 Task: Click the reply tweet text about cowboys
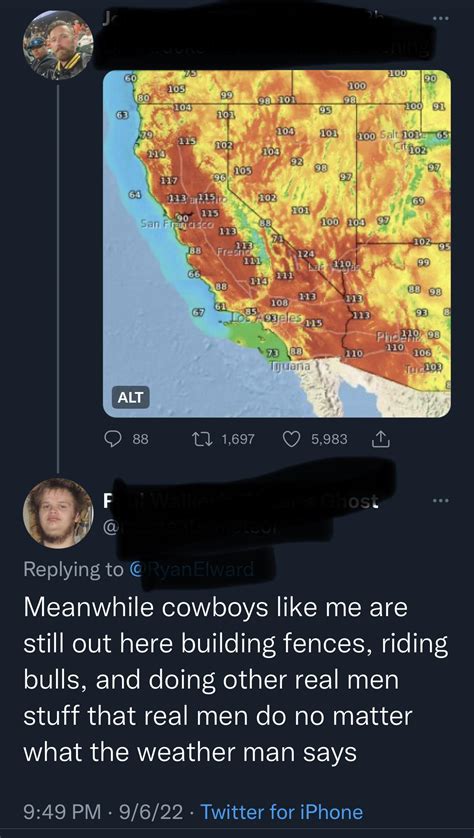tap(235, 680)
